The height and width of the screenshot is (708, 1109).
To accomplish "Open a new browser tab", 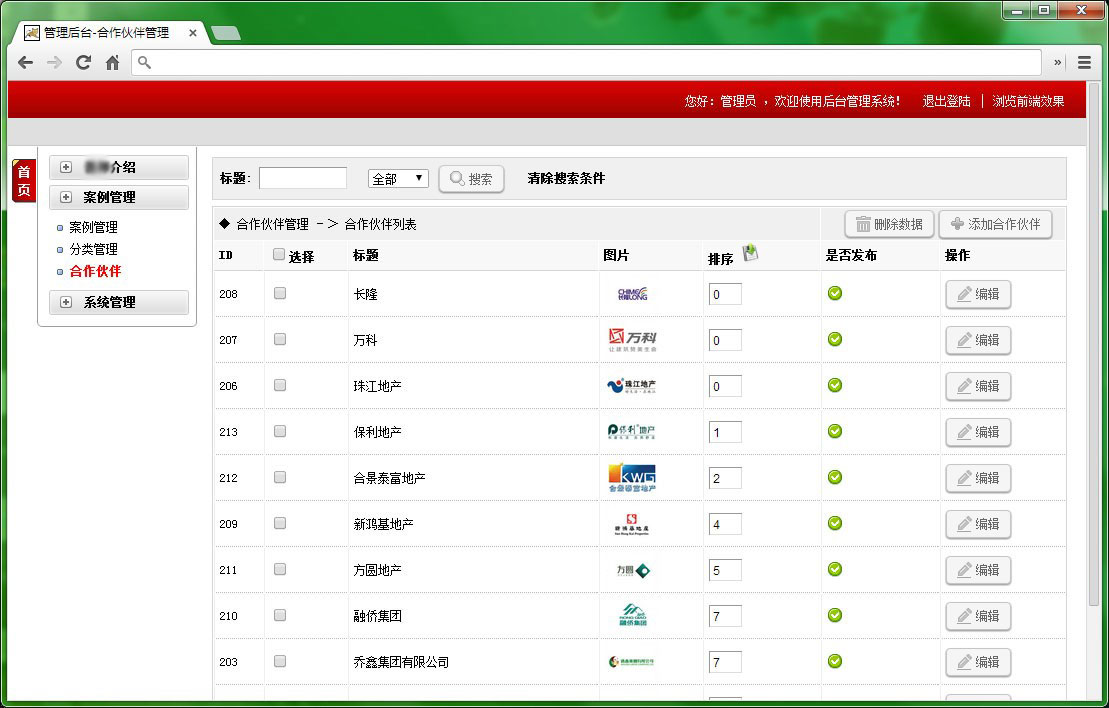I will tap(226, 33).
